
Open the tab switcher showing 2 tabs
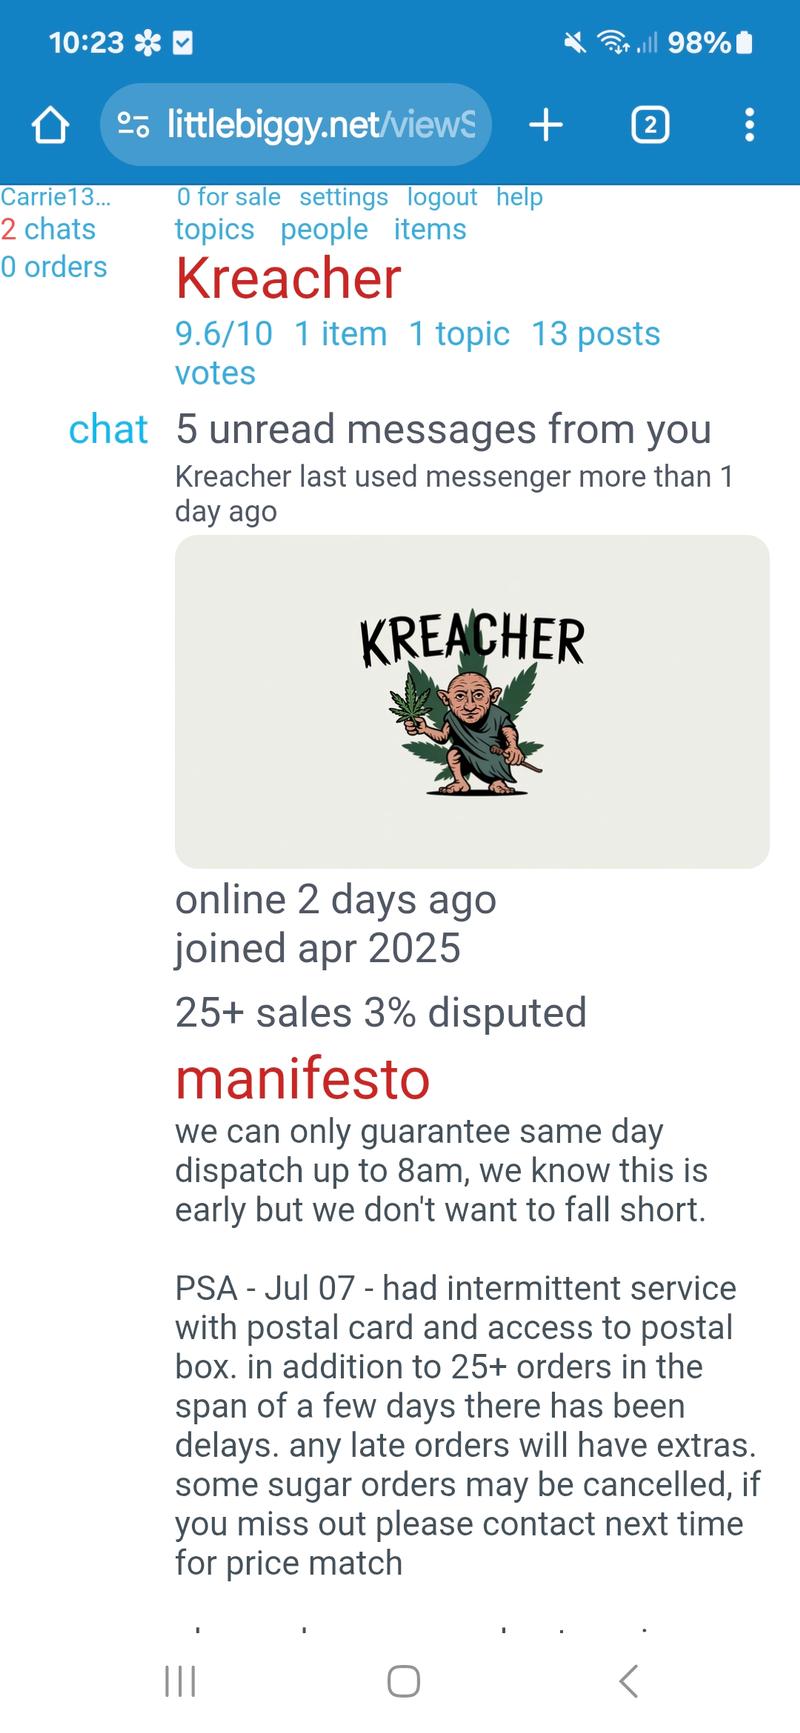[x=650, y=125]
